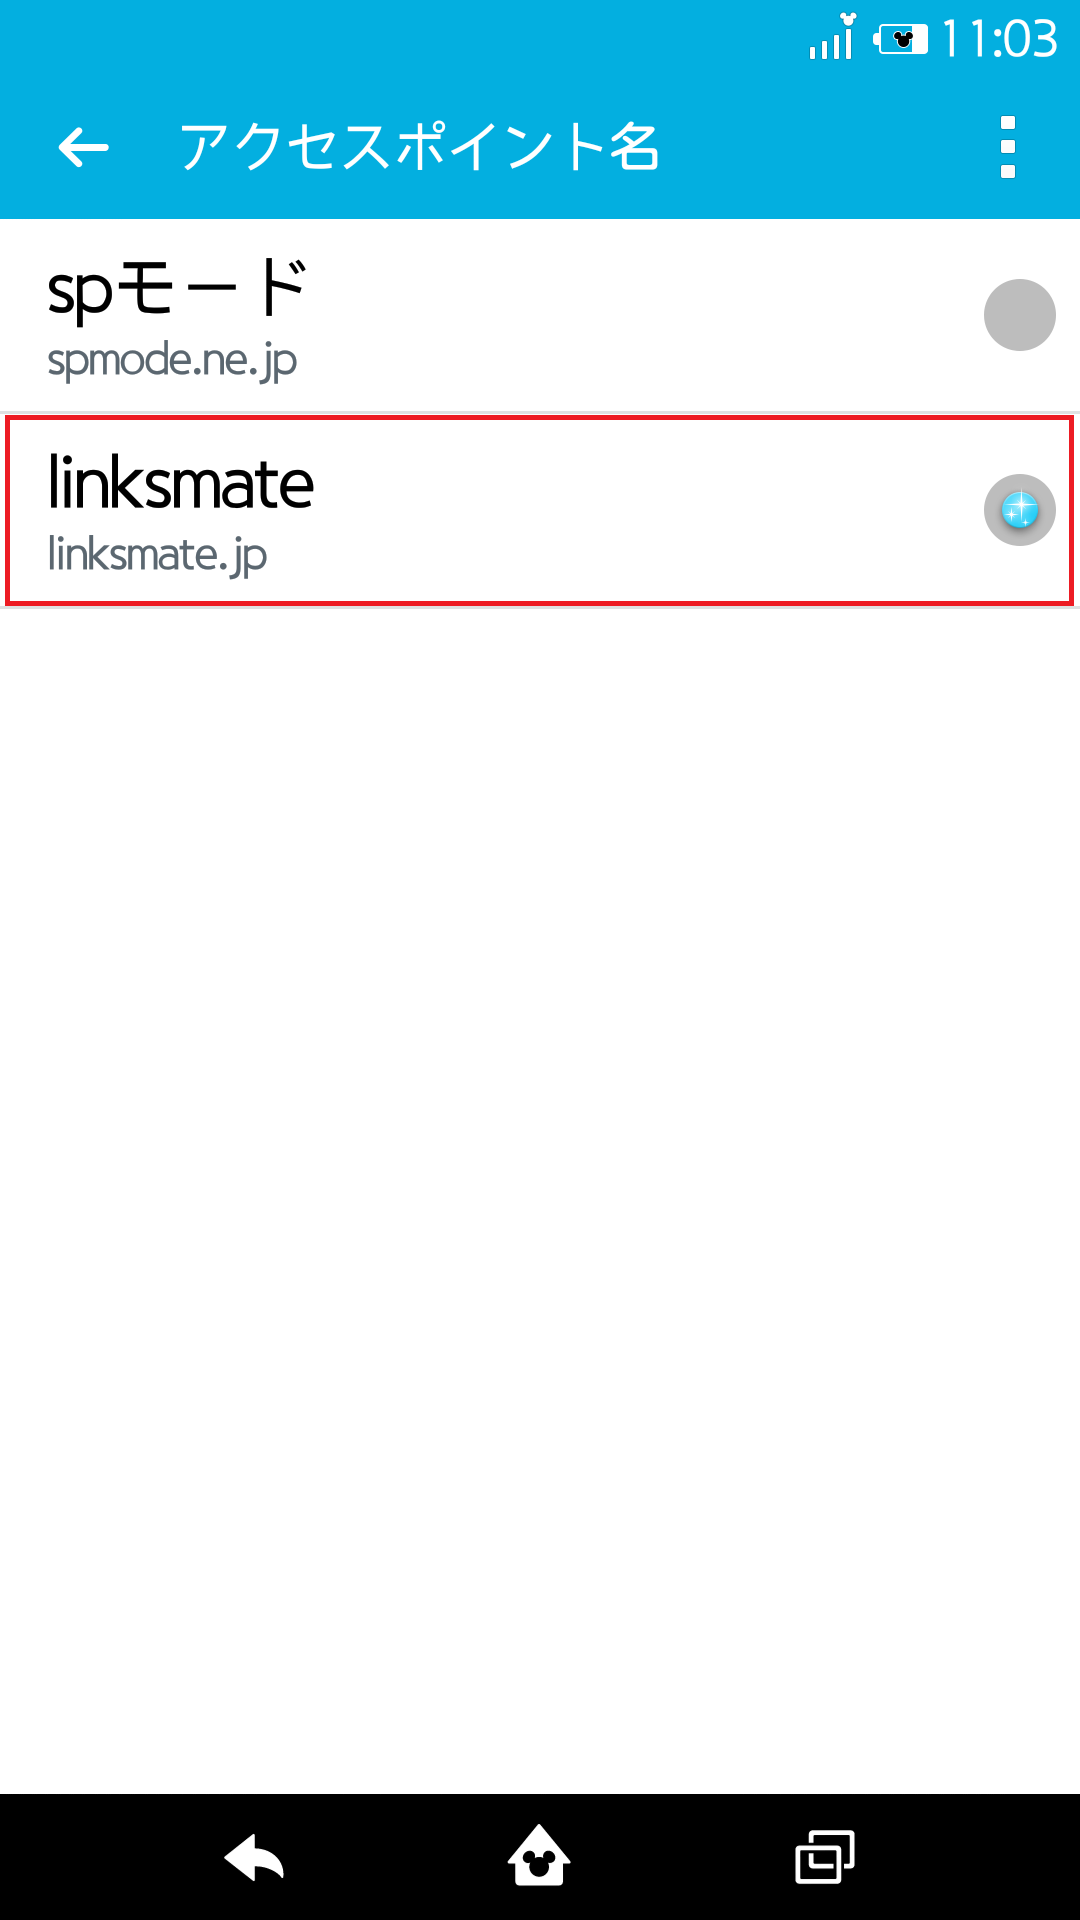Open the recent apps switcher
Screen dimensions: 1080x1920
pyautogui.click(x=825, y=1857)
